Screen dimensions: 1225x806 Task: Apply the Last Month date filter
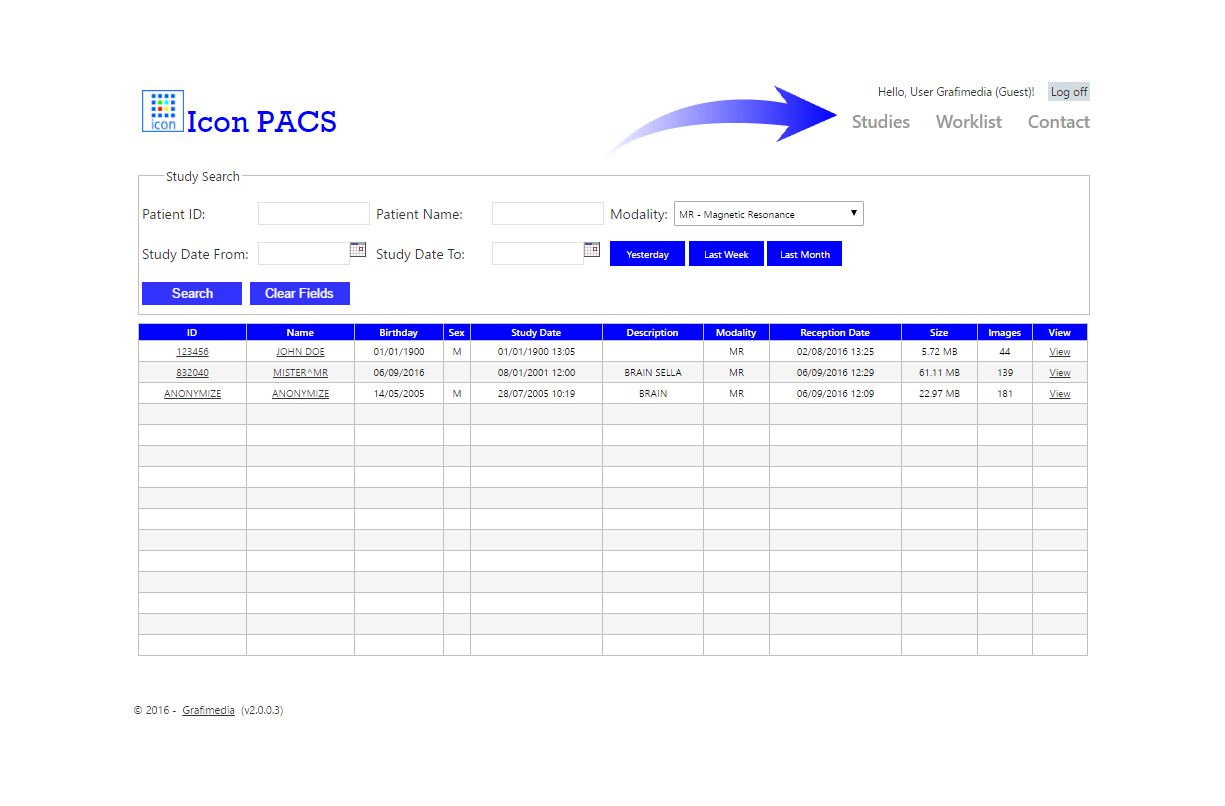pyautogui.click(x=804, y=254)
